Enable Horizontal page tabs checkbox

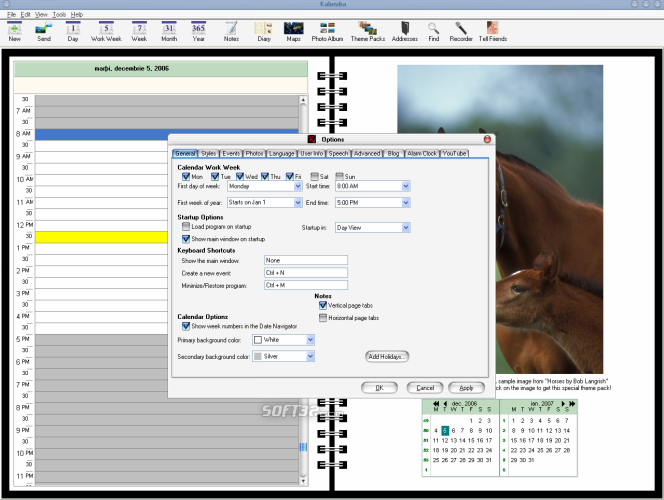322,317
